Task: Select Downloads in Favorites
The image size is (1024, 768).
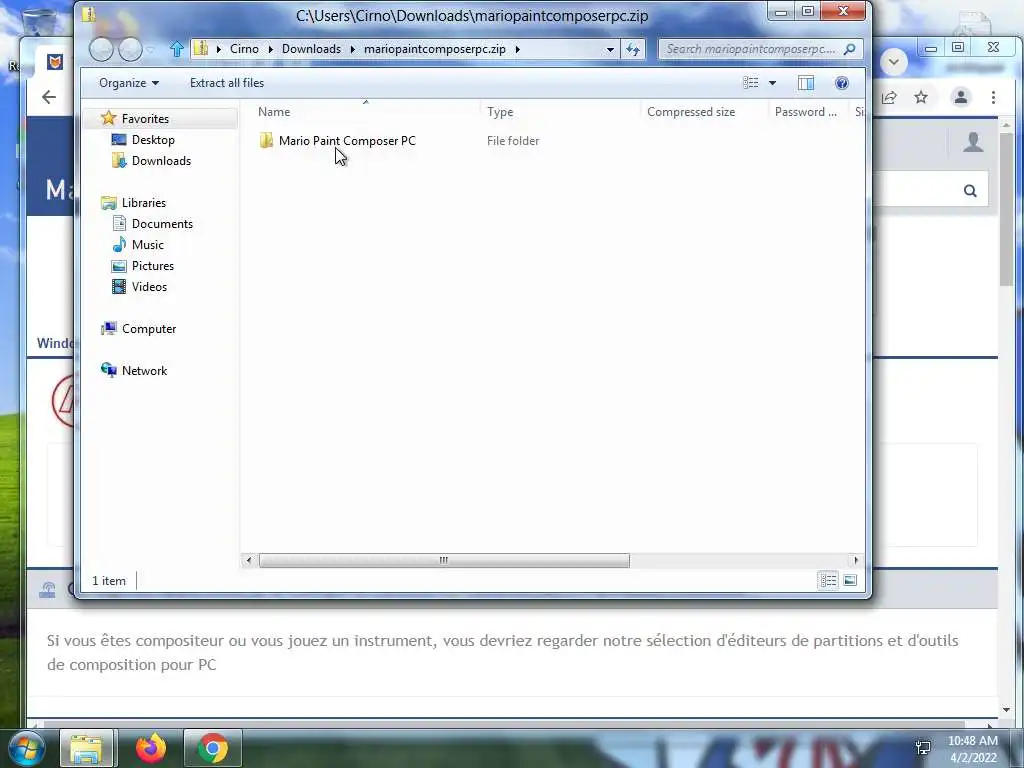Action: point(161,161)
